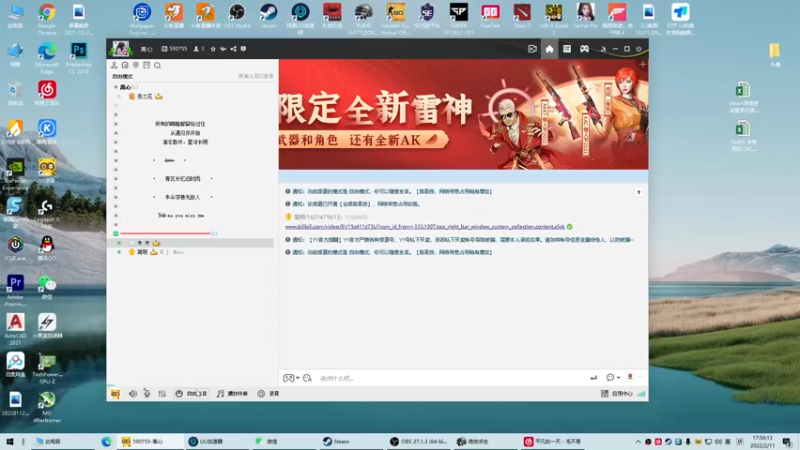Image resolution: width=800 pixels, height=450 pixels.
Task: Click the 自由发言 speak mode button
Action: [x=191, y=394]
